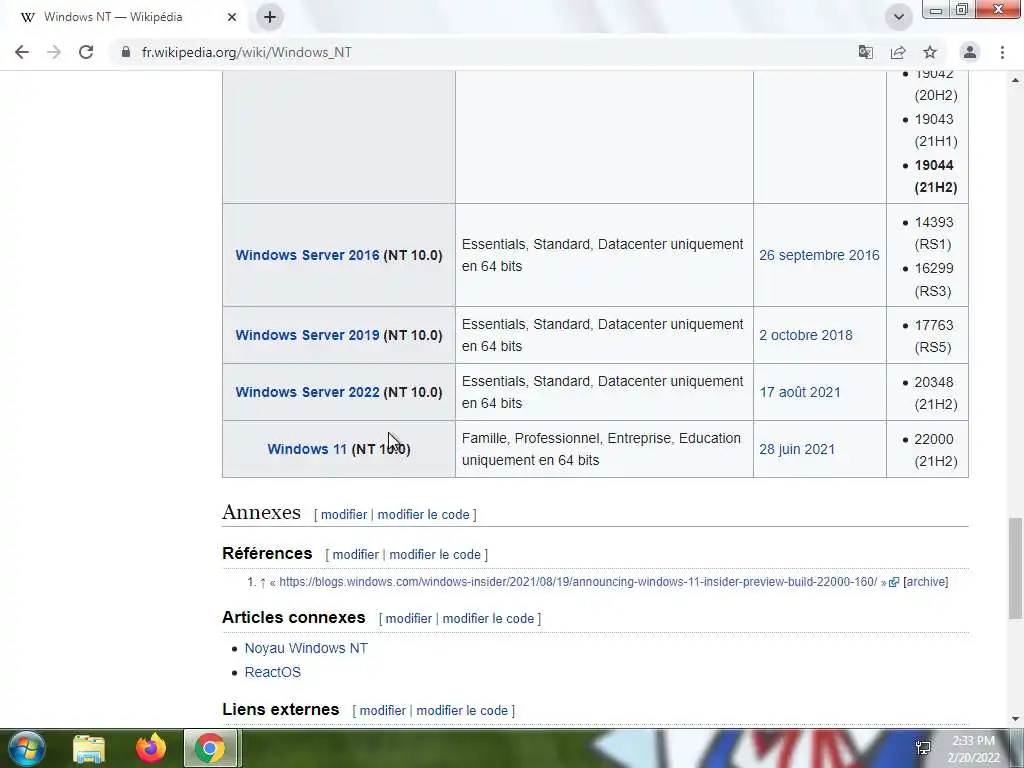Select the 20348 (21H2) build text

click(935, 393)
